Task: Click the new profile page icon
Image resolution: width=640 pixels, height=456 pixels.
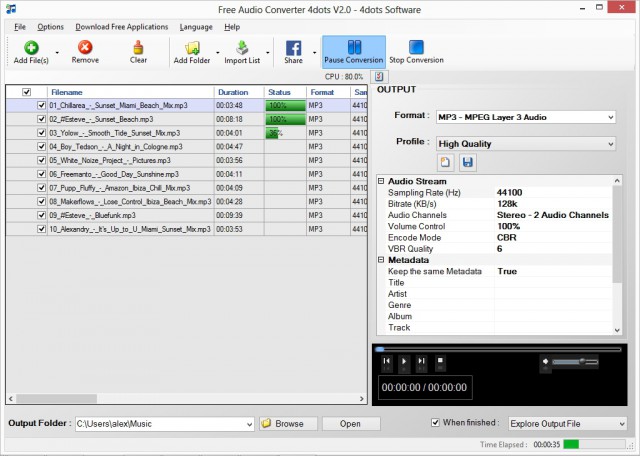Action: coord(445,163)
